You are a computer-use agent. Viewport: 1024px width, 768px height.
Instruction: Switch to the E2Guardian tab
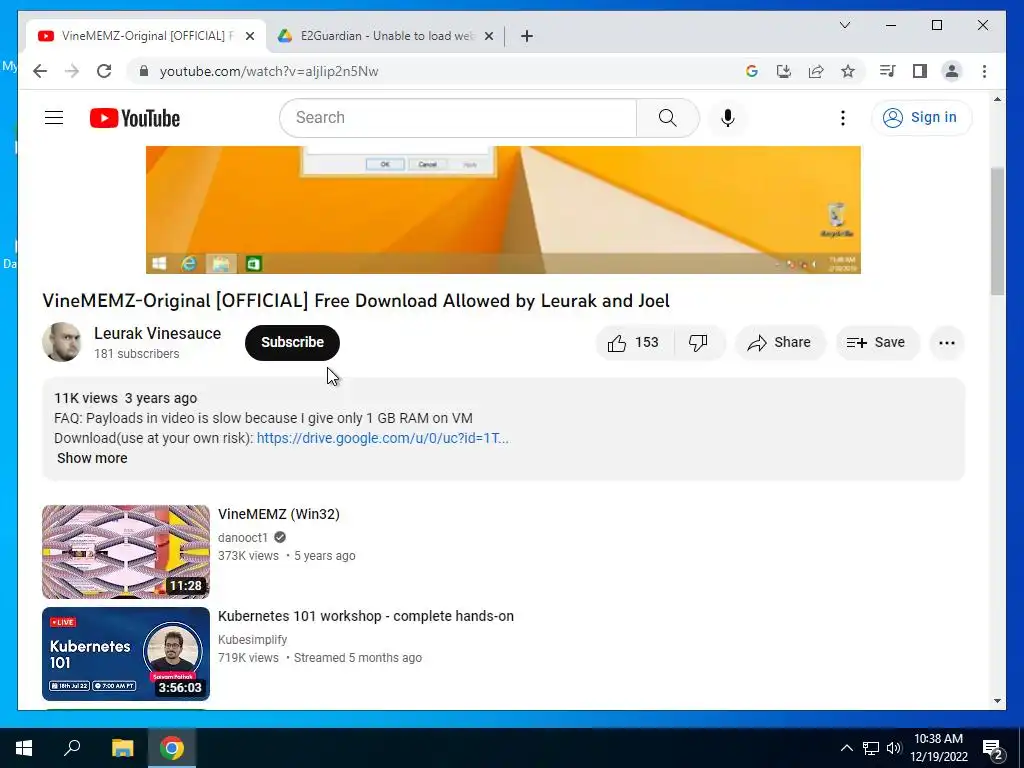pos(385,36)
